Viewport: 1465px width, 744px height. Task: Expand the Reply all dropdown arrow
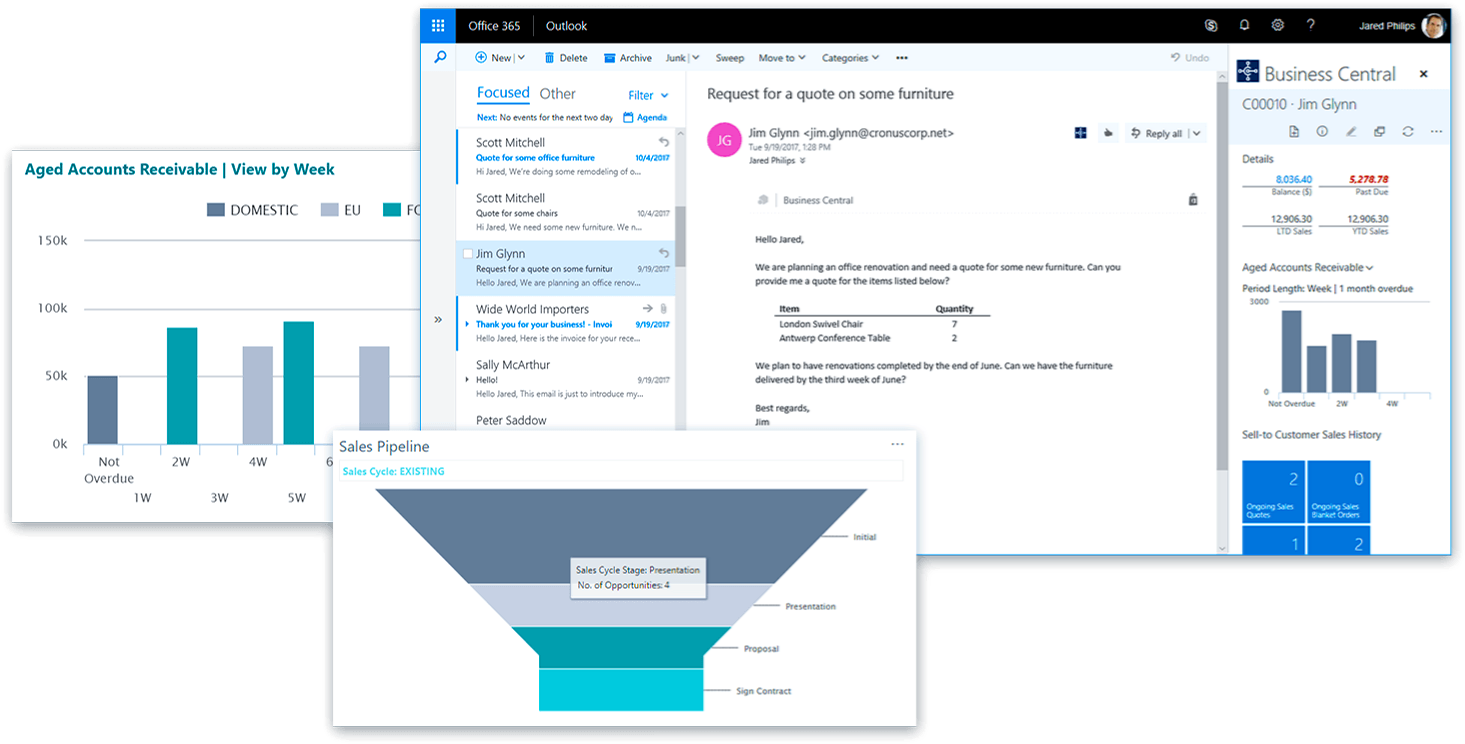(x=1197, y=133)
